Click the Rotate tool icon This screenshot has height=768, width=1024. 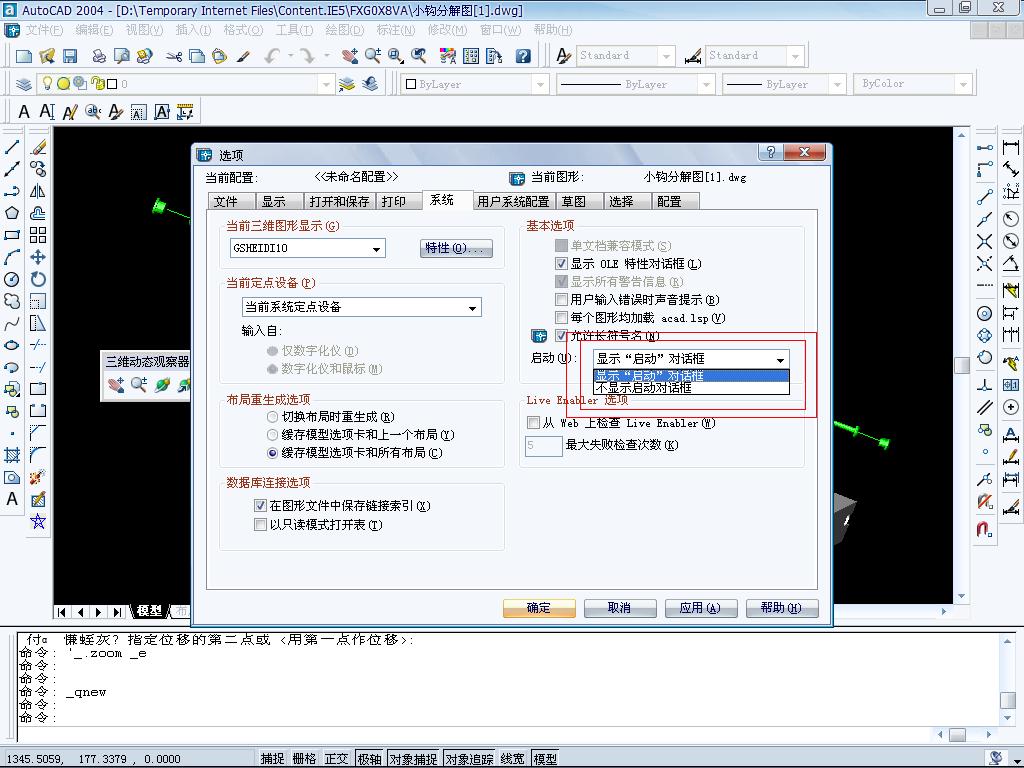[x=38, y=280]
